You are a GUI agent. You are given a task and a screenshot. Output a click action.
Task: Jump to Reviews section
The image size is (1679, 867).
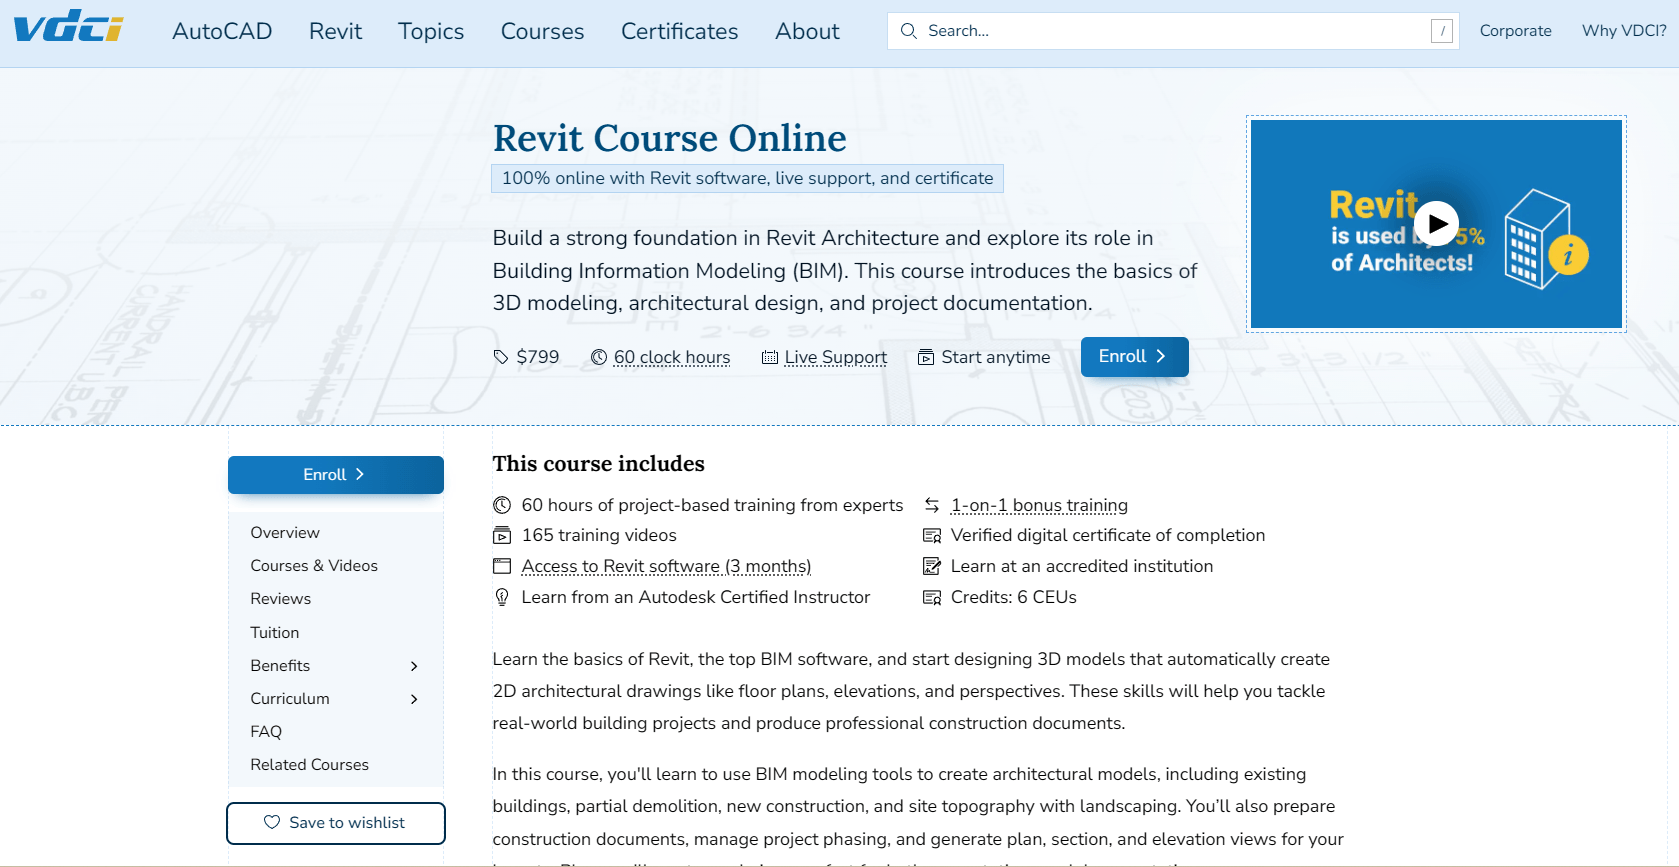(x=281, y=599)
